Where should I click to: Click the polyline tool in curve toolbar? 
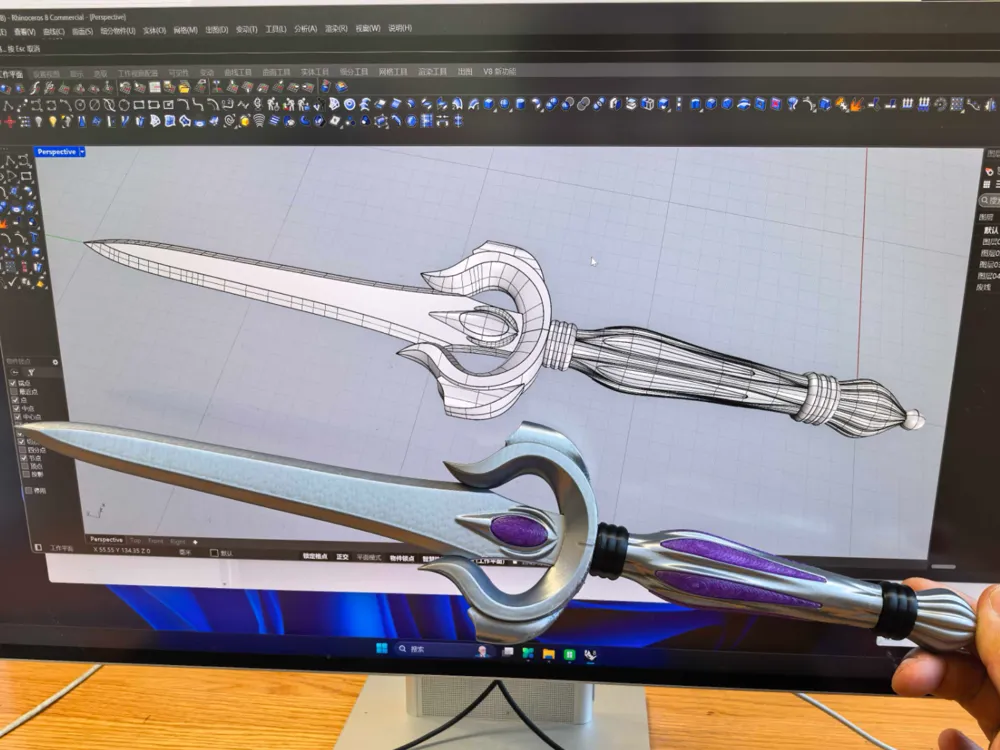[8, 105]
